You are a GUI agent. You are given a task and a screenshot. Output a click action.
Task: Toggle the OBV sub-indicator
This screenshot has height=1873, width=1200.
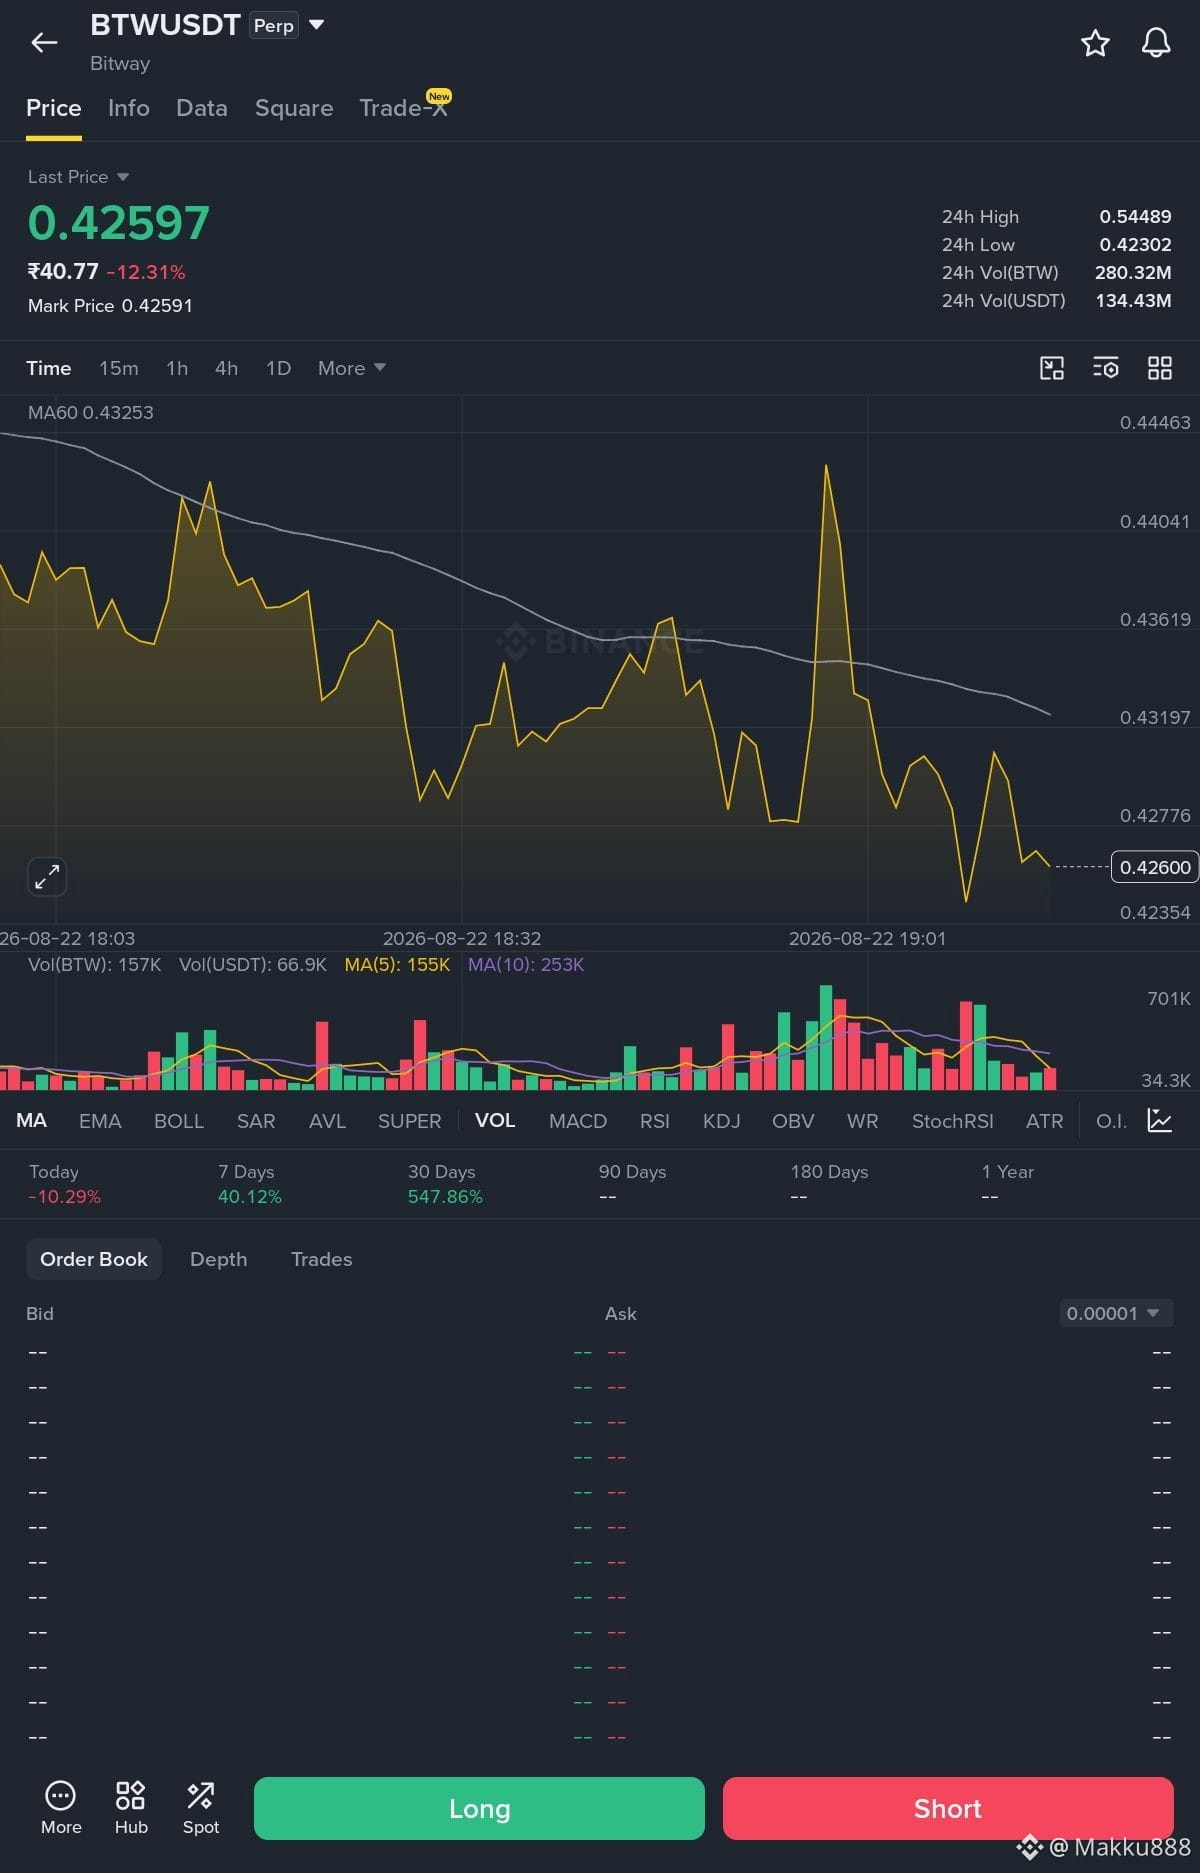point(793,1121)
